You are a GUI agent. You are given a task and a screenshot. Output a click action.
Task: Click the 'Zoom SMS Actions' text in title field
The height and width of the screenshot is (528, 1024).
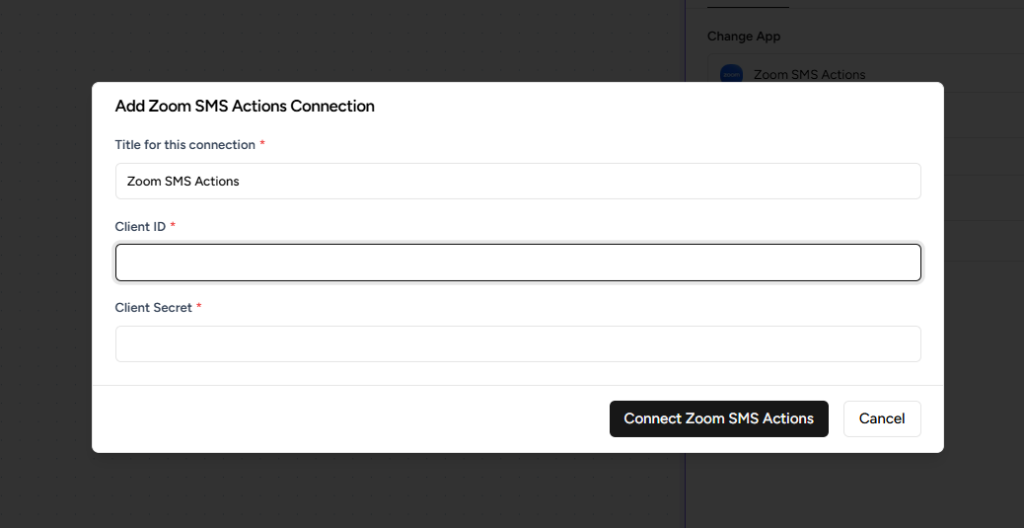pos(183,182)
